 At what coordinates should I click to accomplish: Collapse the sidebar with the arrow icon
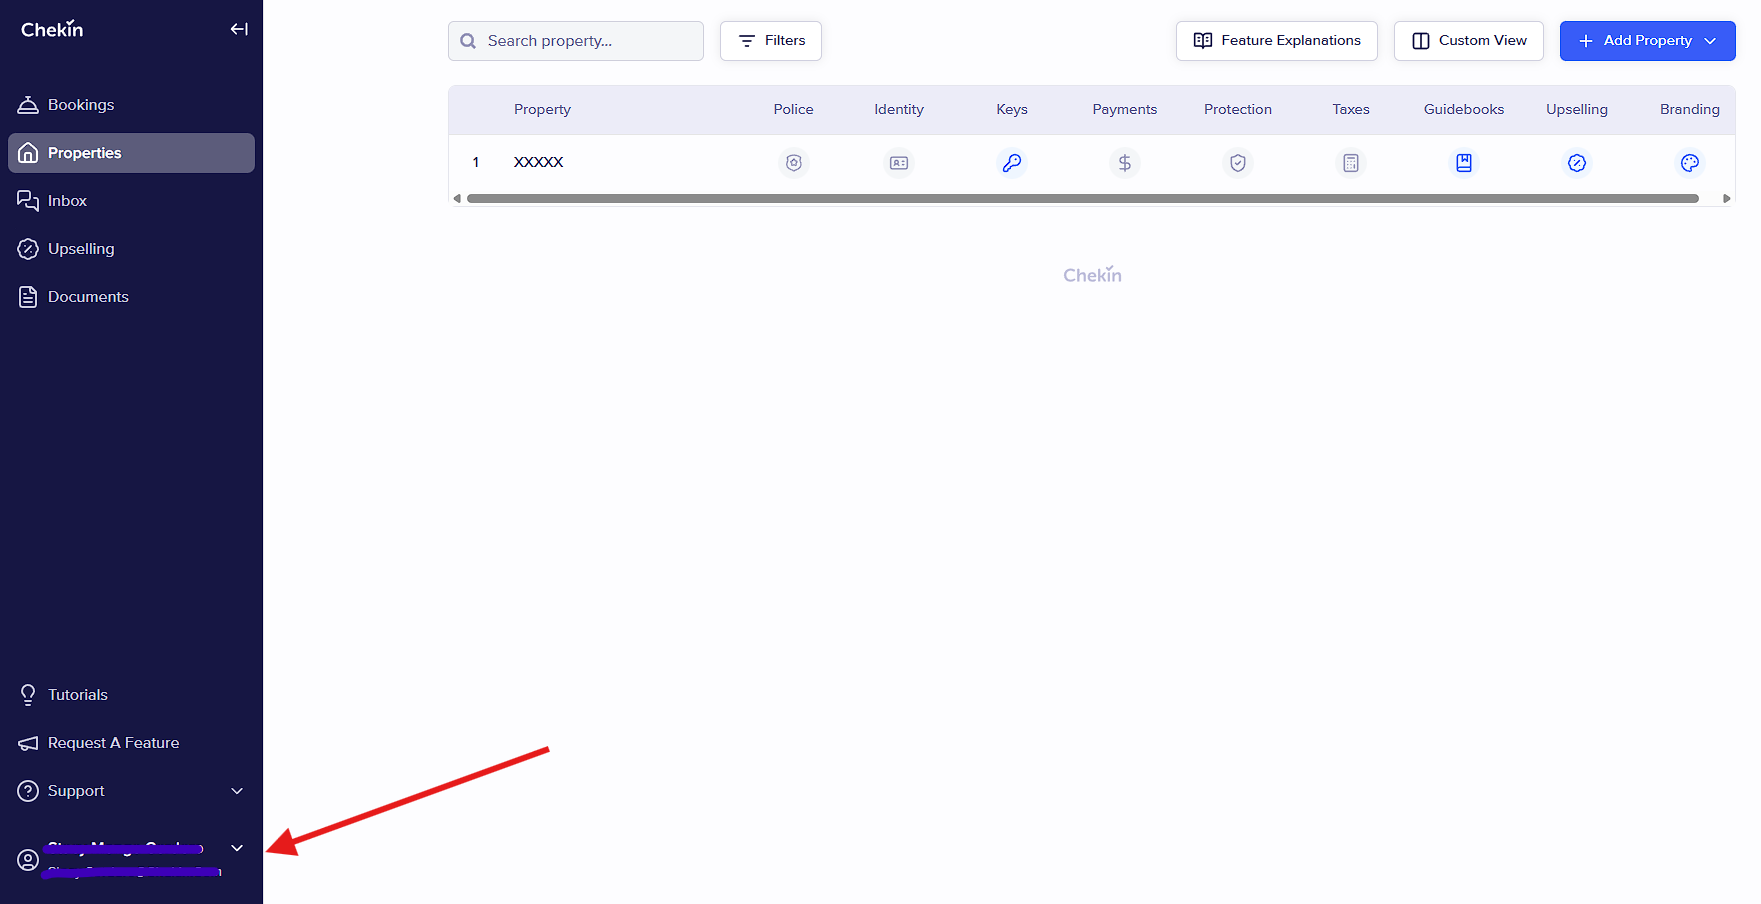[x=239, y=29]
